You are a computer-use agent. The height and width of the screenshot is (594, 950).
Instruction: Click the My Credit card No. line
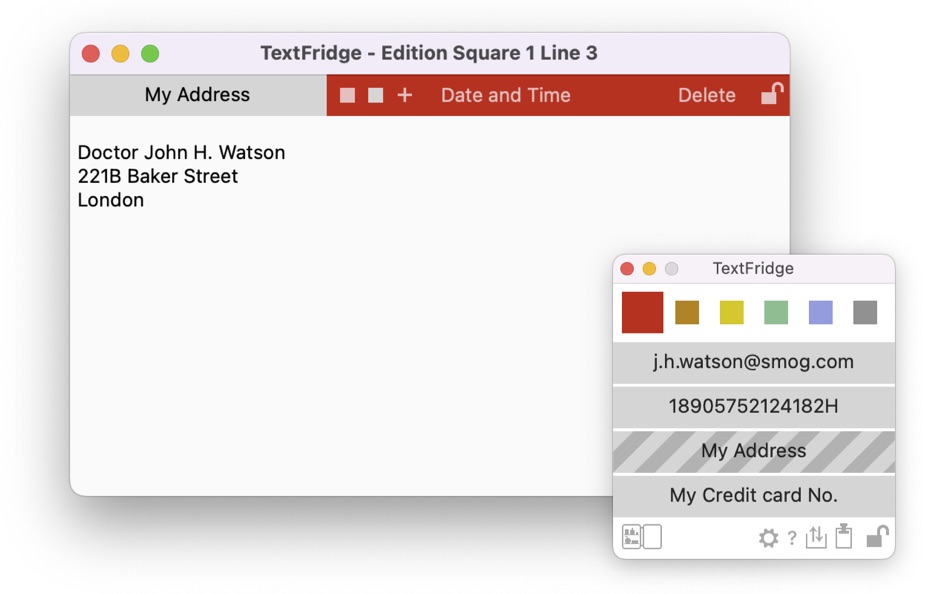point(754,496)
